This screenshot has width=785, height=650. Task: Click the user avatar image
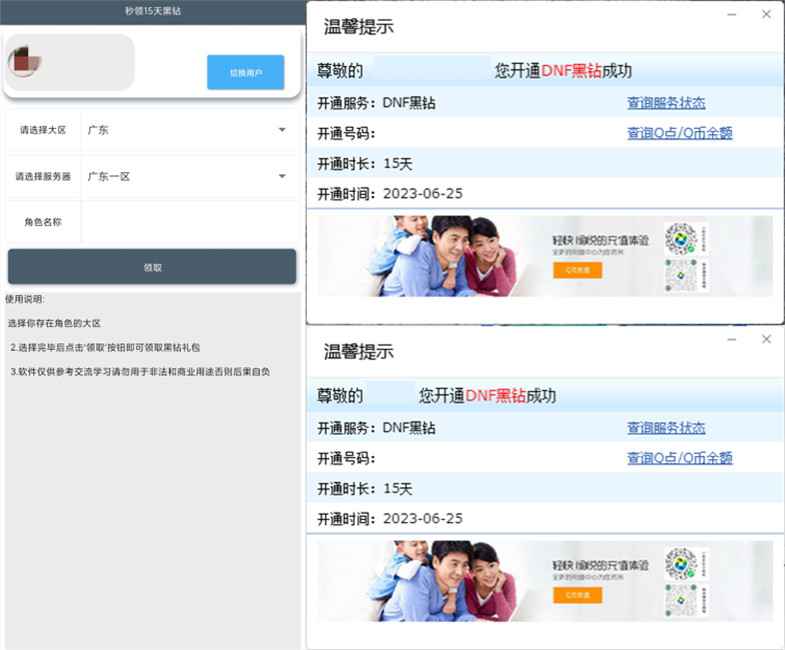pyautogui.click(x=24, y=62)
